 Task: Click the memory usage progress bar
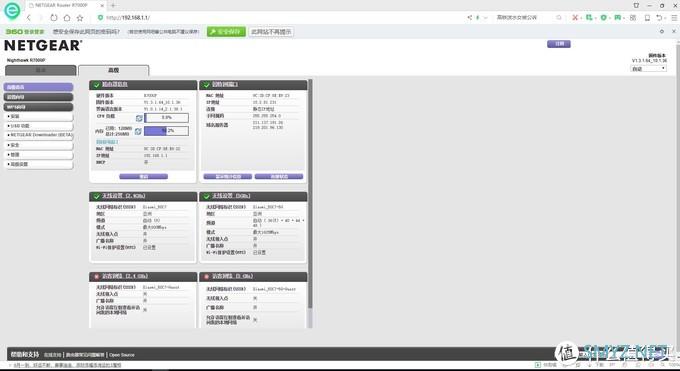click(x=167, y=131)
